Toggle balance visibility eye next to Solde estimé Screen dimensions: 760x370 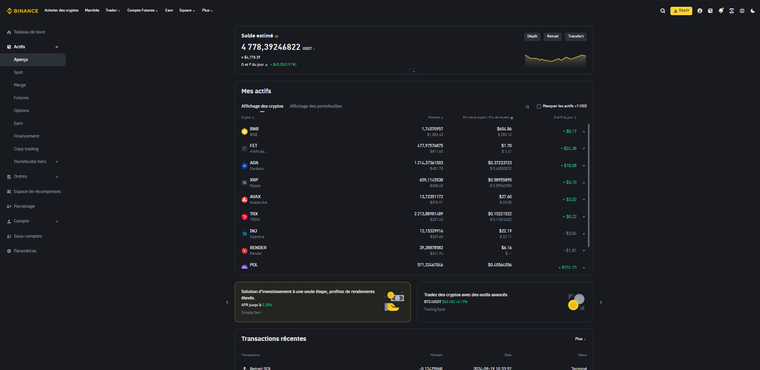(x=276, y=36)
